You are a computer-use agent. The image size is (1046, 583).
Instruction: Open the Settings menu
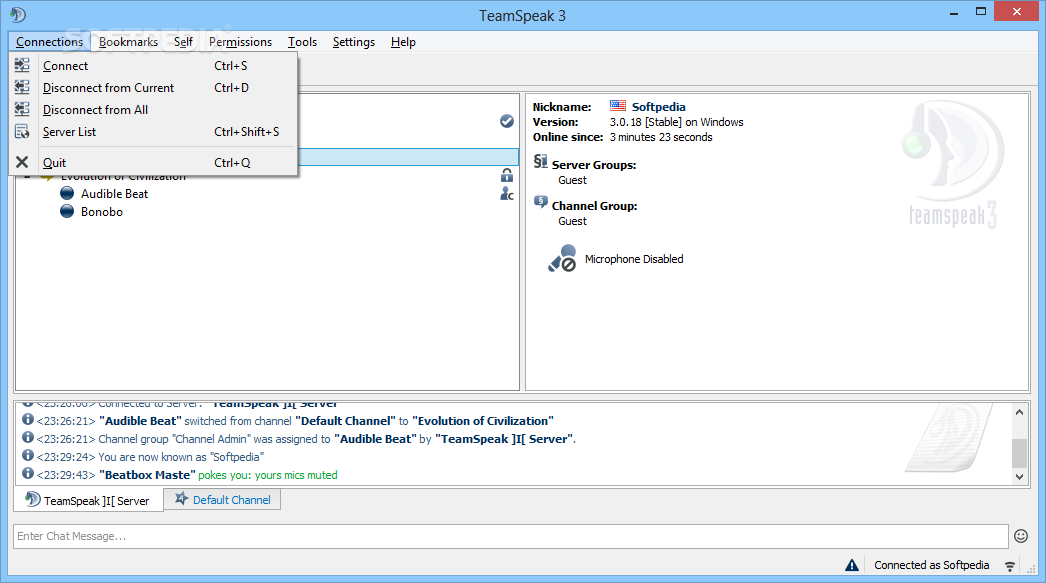coord(354,42)
